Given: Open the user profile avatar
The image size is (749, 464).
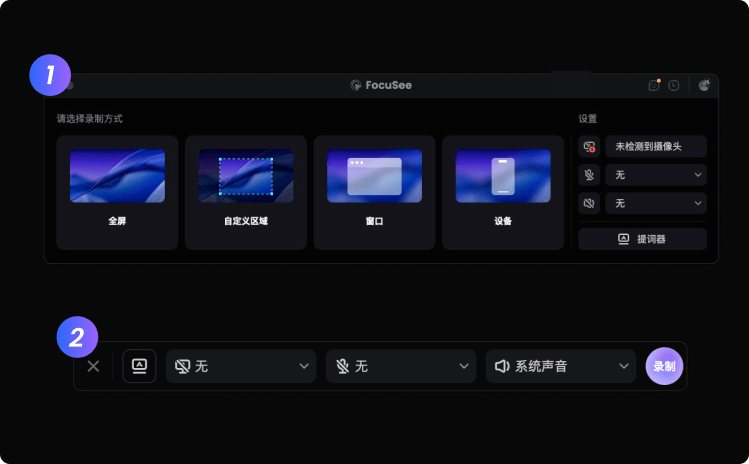Looking at the screenshot, I should pos(704,85).
